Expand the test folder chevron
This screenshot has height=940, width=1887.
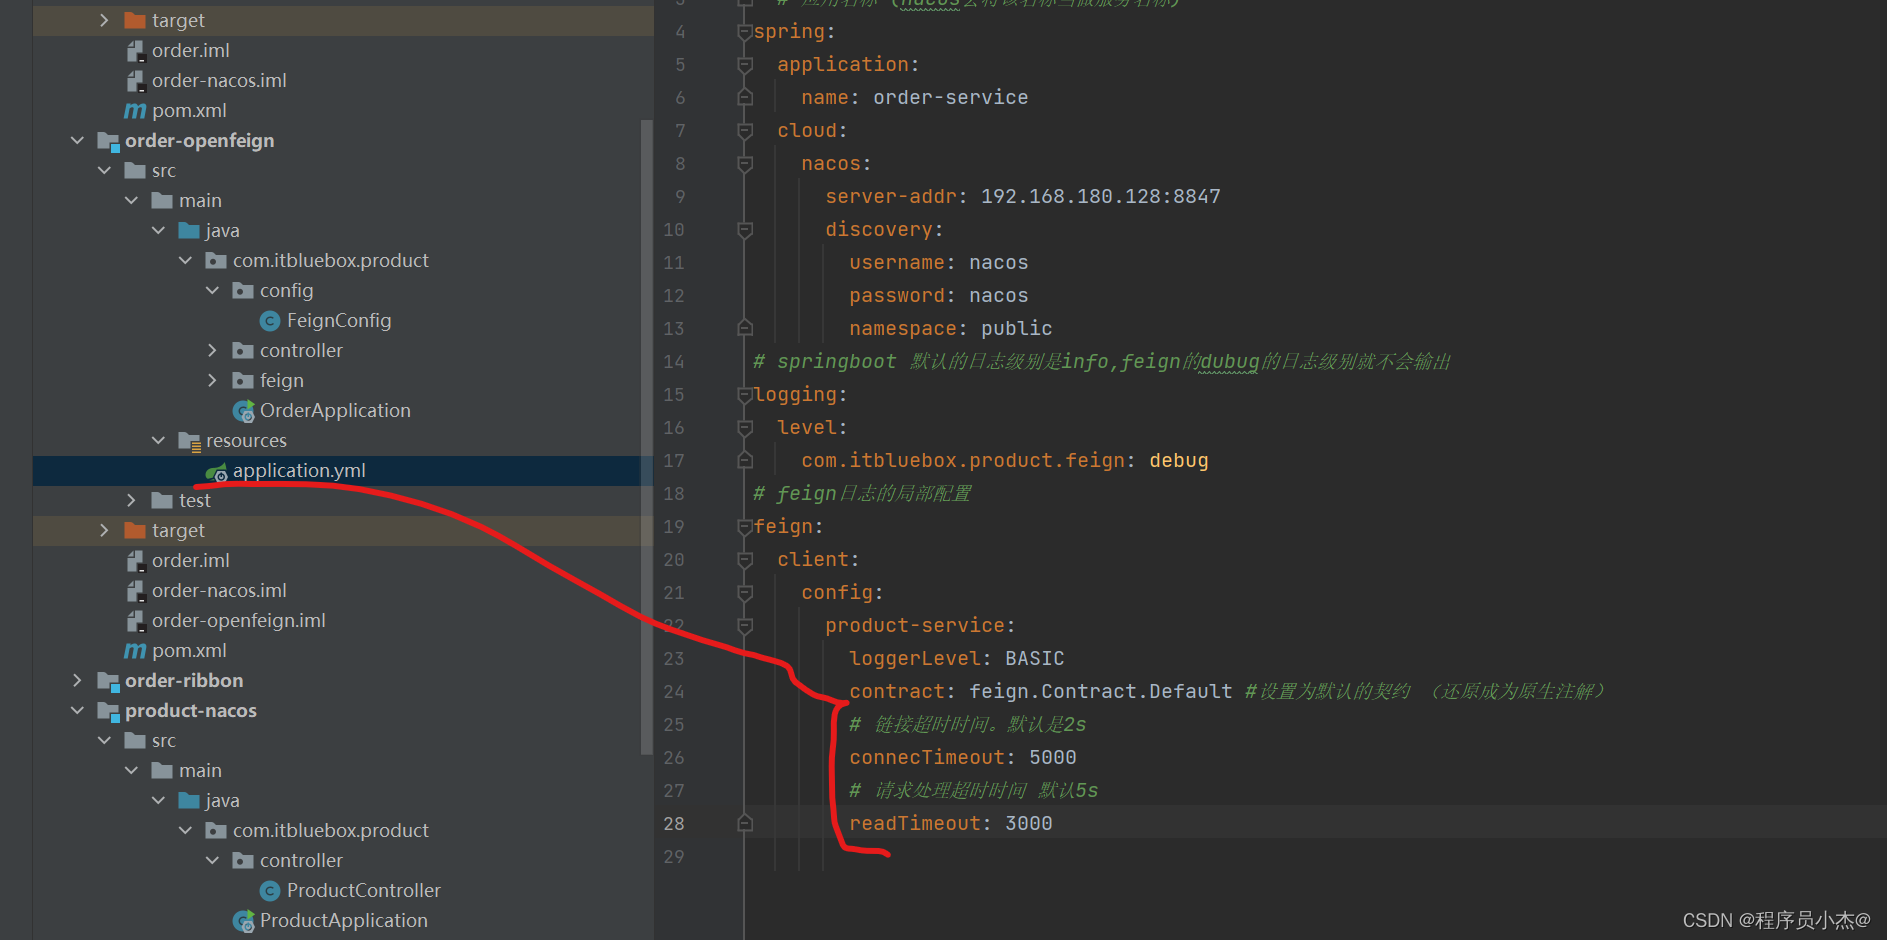point(131,501)
